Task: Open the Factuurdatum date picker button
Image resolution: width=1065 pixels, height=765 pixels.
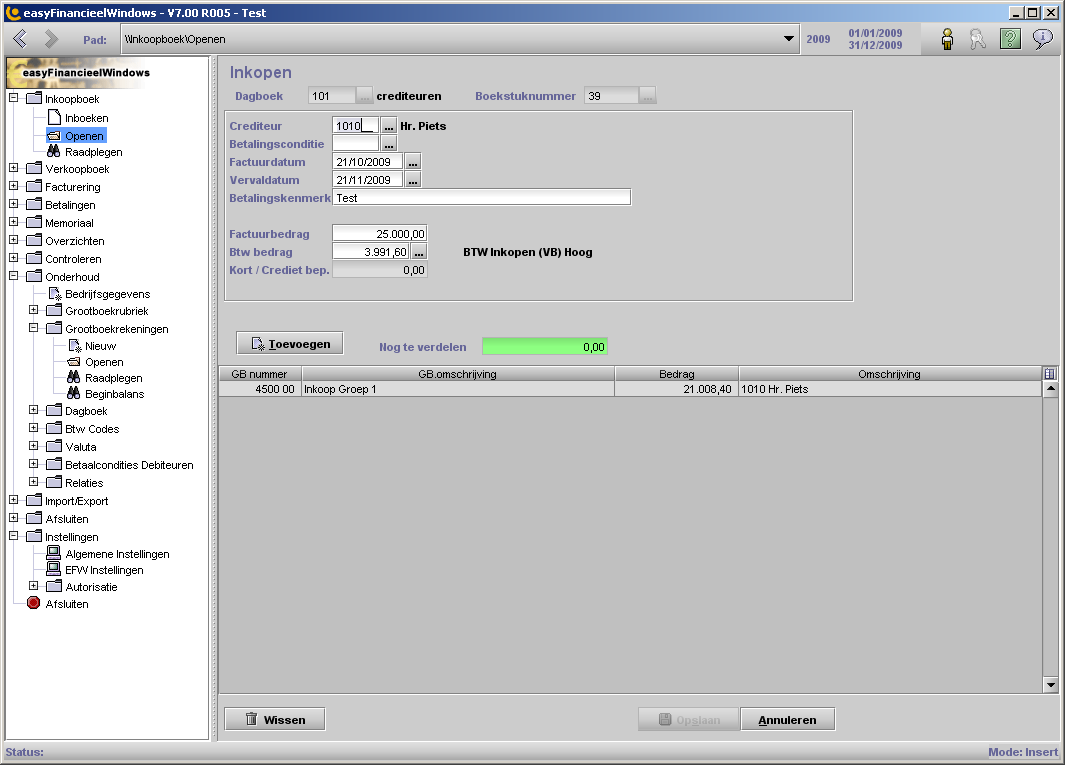Action: pyautogui.click(x=413, y=162)
